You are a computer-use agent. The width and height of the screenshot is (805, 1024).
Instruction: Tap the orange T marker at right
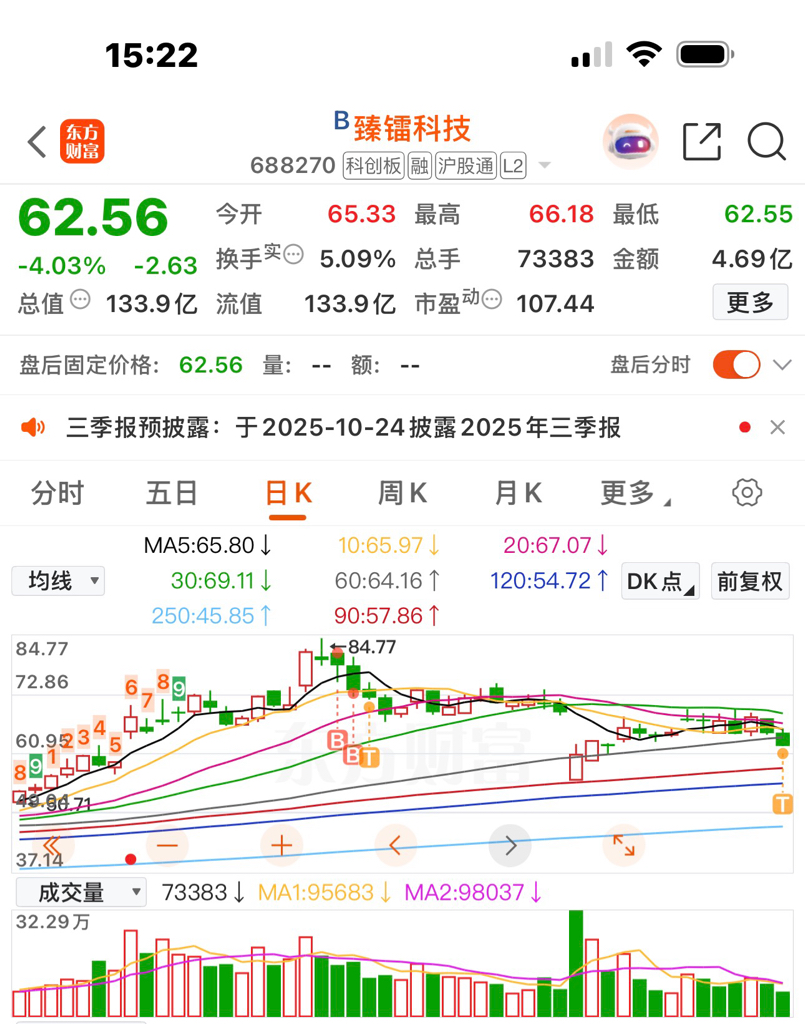pyautogui.click(x=782, y=804)
